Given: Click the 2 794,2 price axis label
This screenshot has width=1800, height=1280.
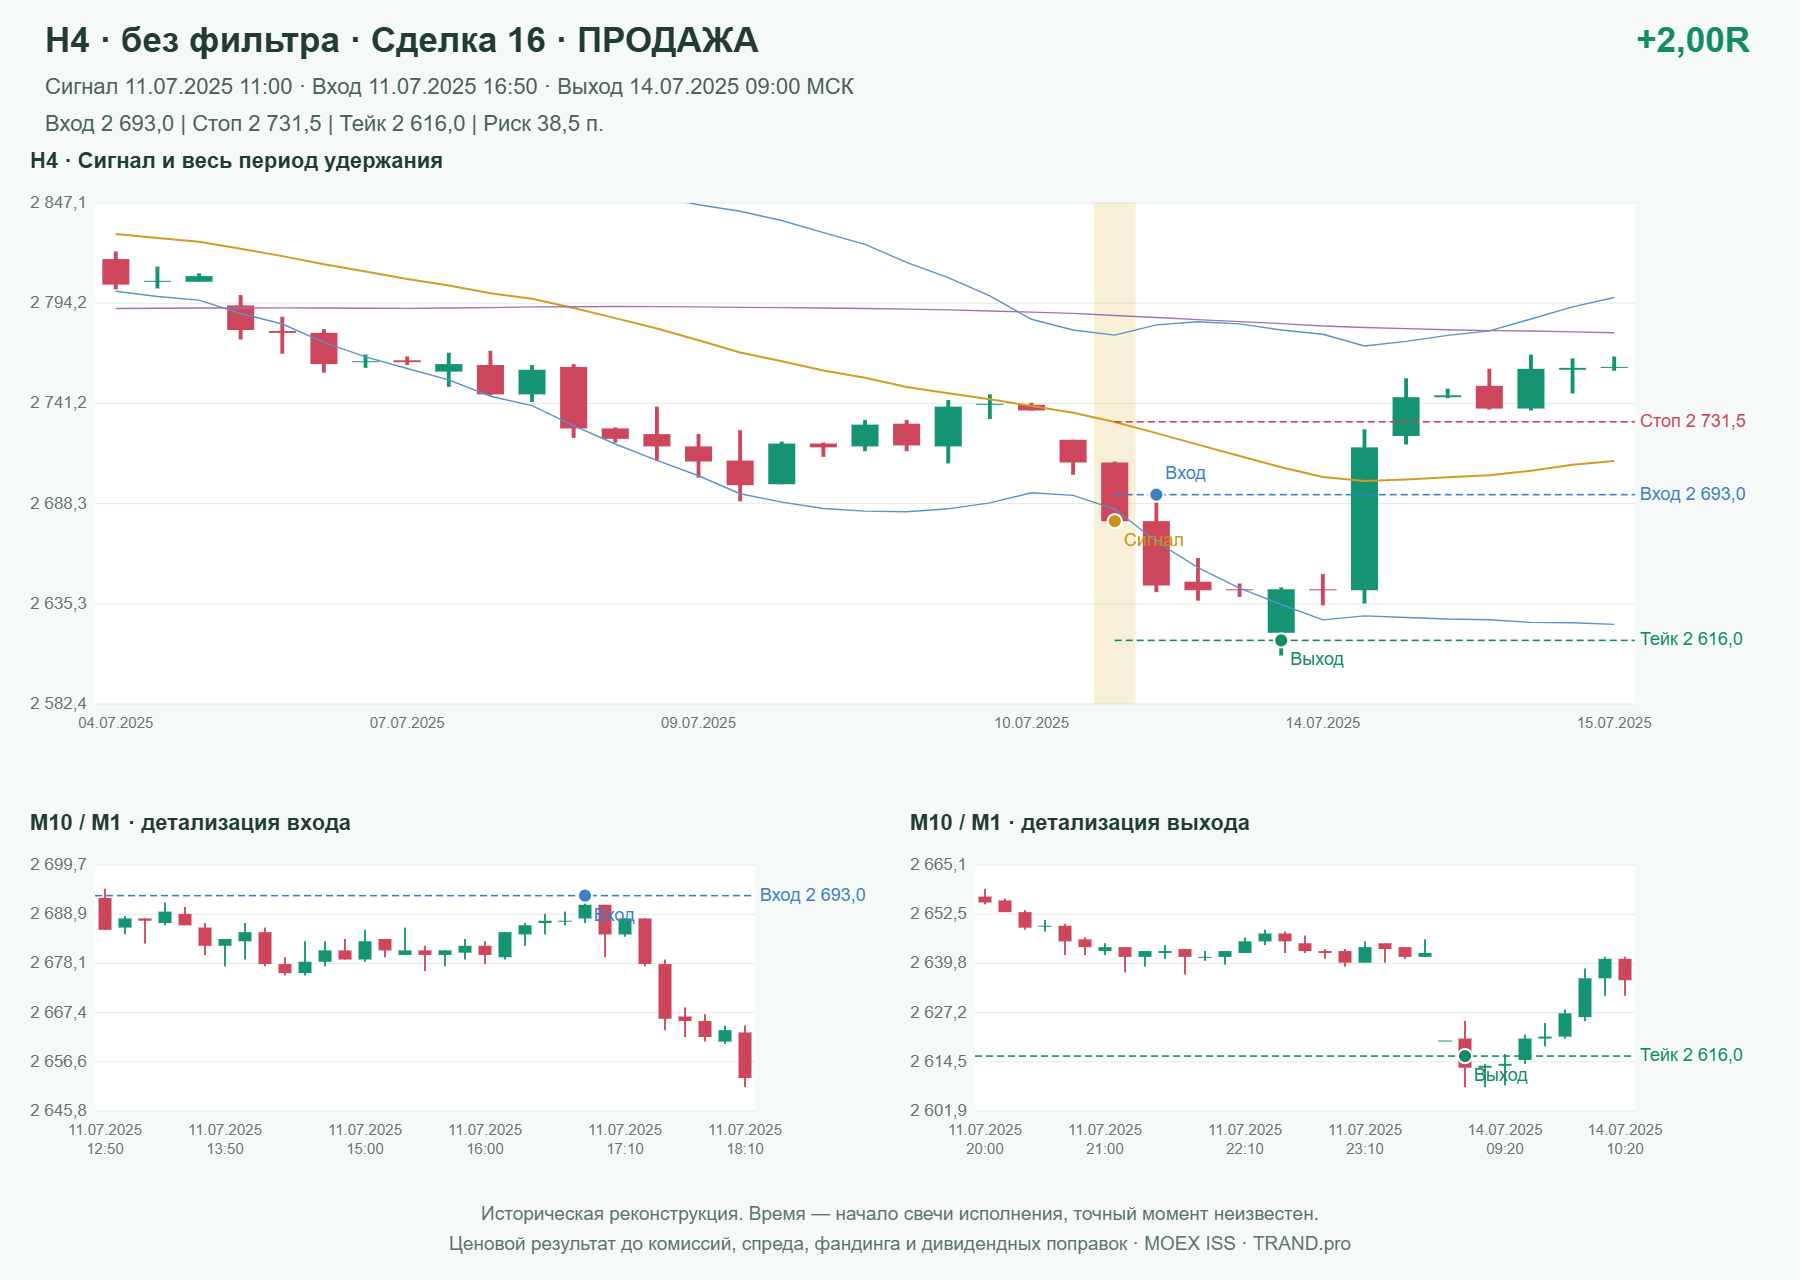Looking at the screenshot, I should pos(58,303).
